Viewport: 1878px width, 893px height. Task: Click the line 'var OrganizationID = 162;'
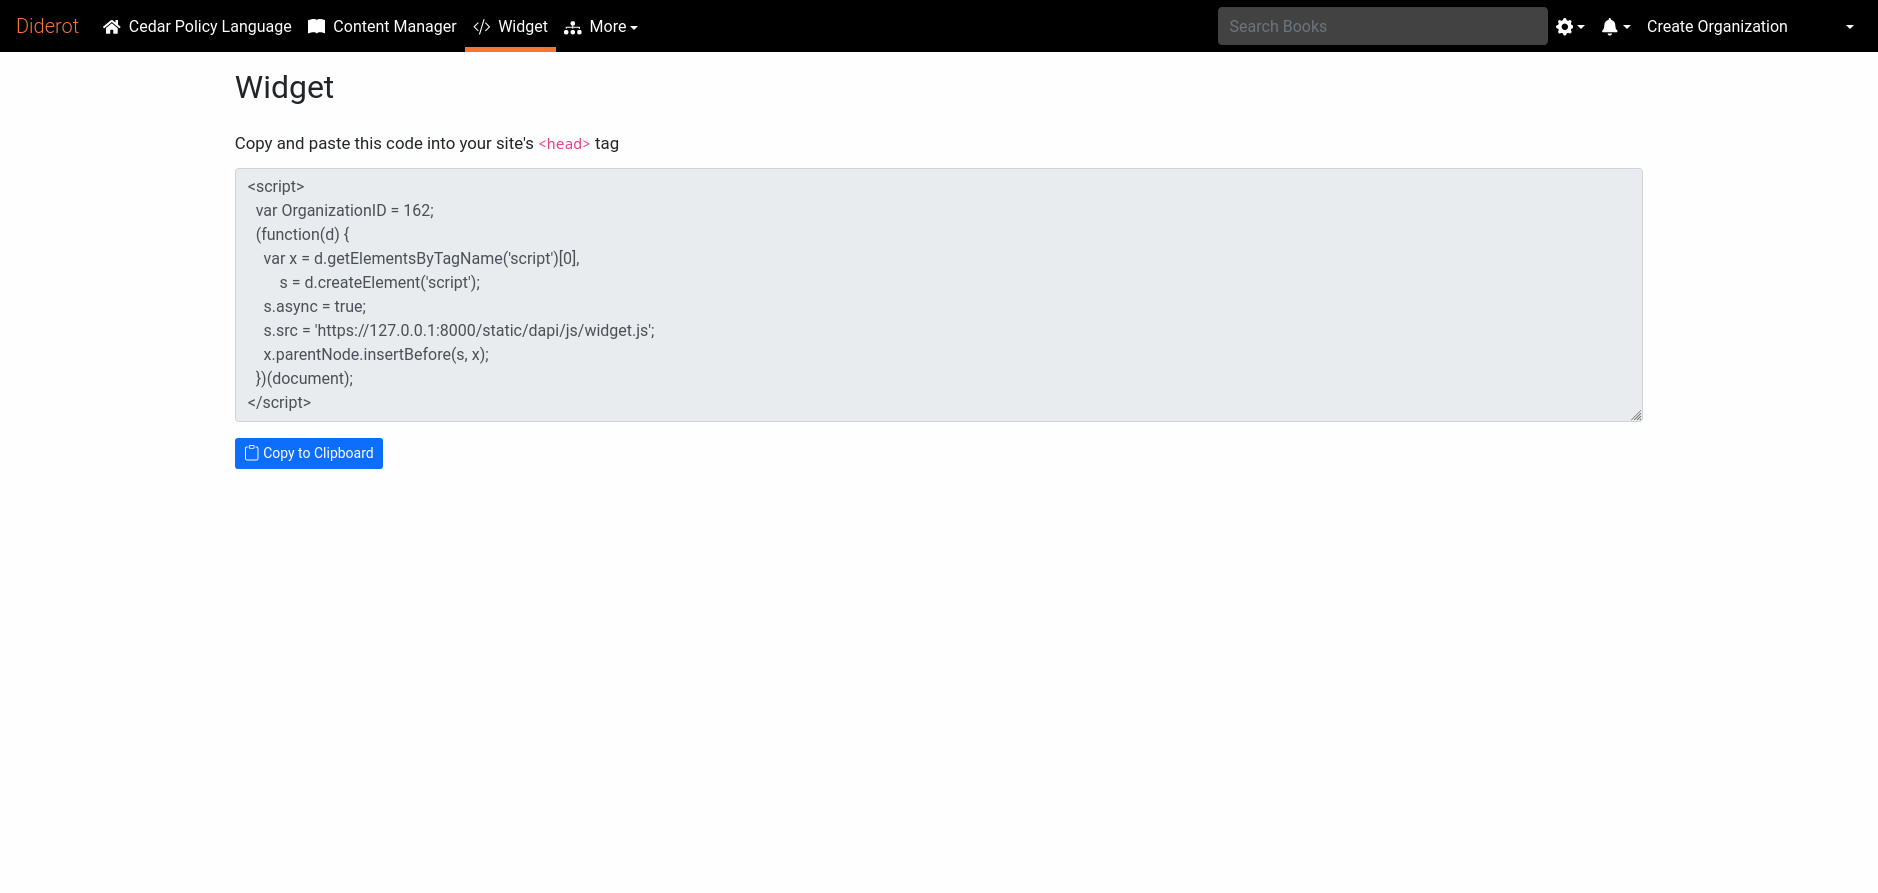344,210
